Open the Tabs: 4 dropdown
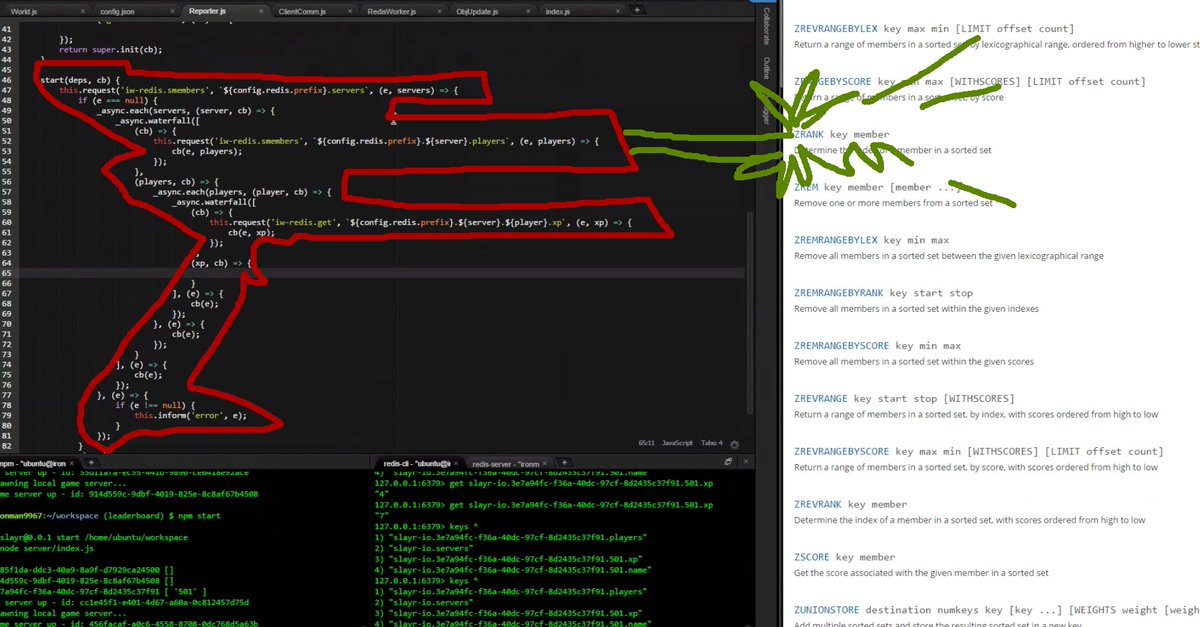This screenshot has height=627, width=1200. tap(711, 443)
